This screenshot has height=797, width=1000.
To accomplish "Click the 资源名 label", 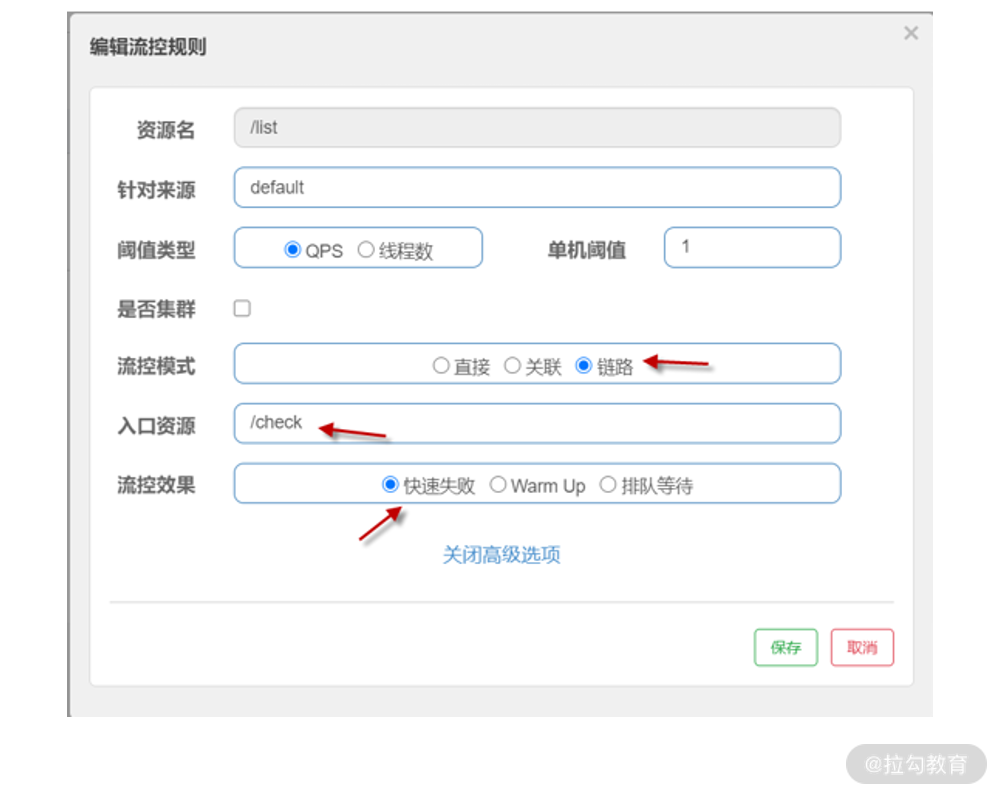I will 165,130.
